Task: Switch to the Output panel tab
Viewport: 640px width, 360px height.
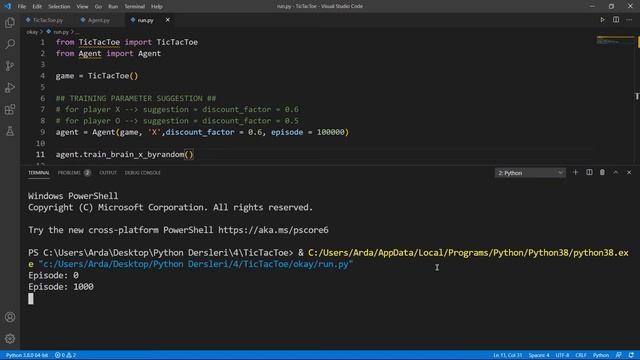Action: pyautogui.click(x=108, y=173)
